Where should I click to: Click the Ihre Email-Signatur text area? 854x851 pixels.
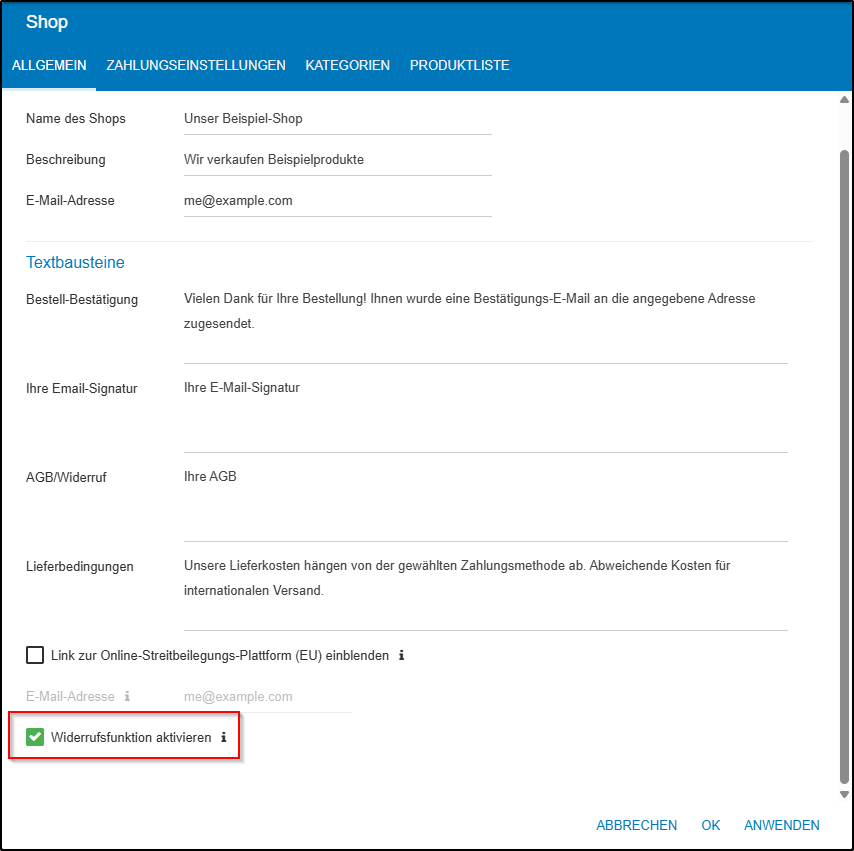click(x=486, y=414)
